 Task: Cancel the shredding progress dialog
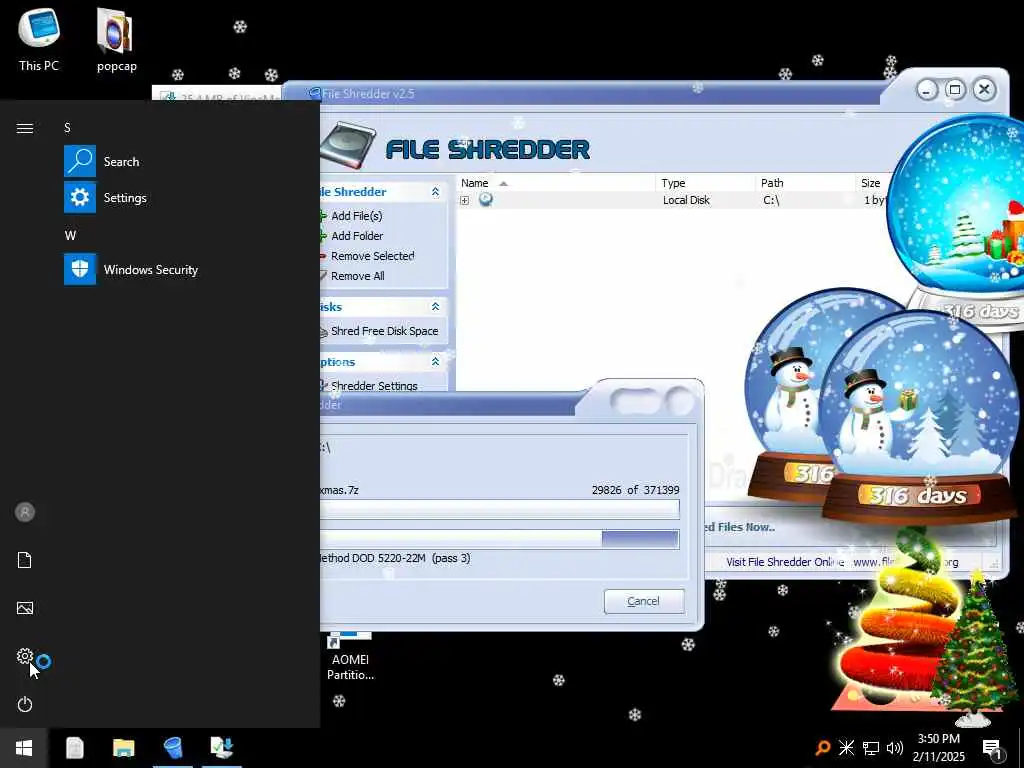(644, 601)
